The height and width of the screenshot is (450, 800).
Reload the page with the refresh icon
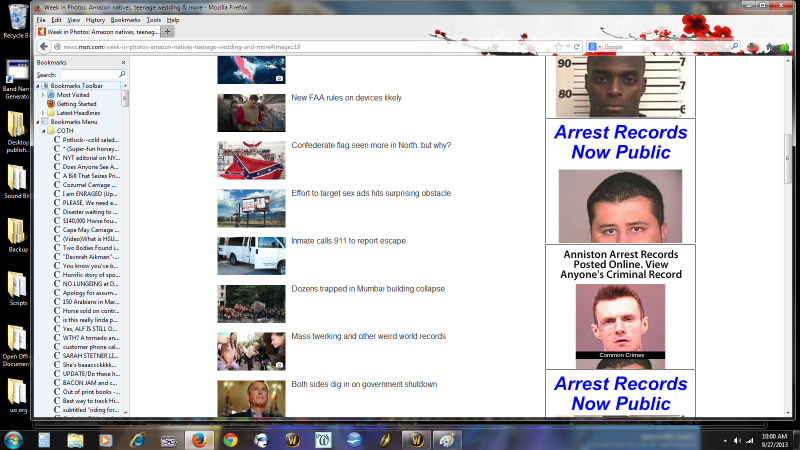point(577,46)
